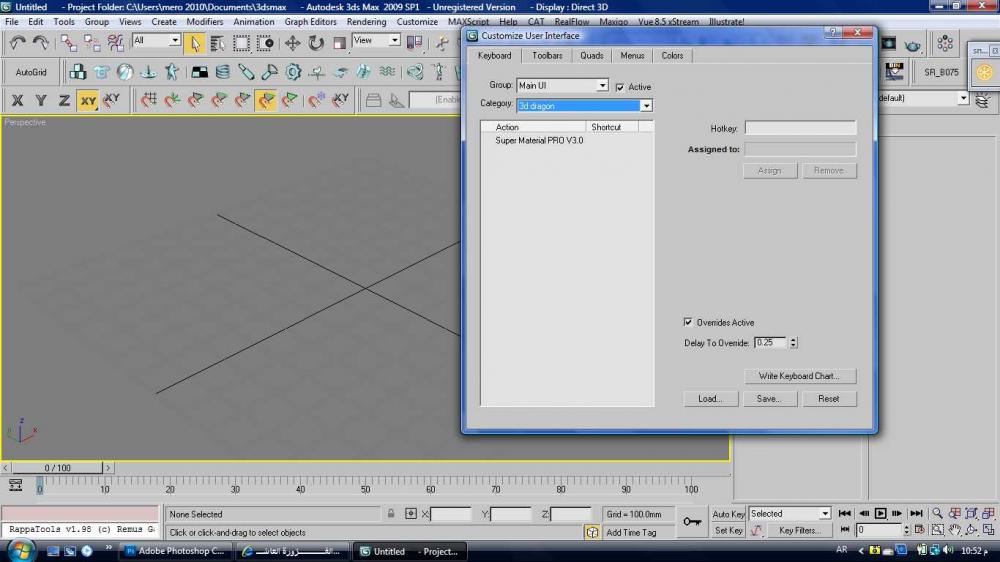Restrict to Y axis button
The height and width of the screenshot is (562, 1000).
point(41,100)
